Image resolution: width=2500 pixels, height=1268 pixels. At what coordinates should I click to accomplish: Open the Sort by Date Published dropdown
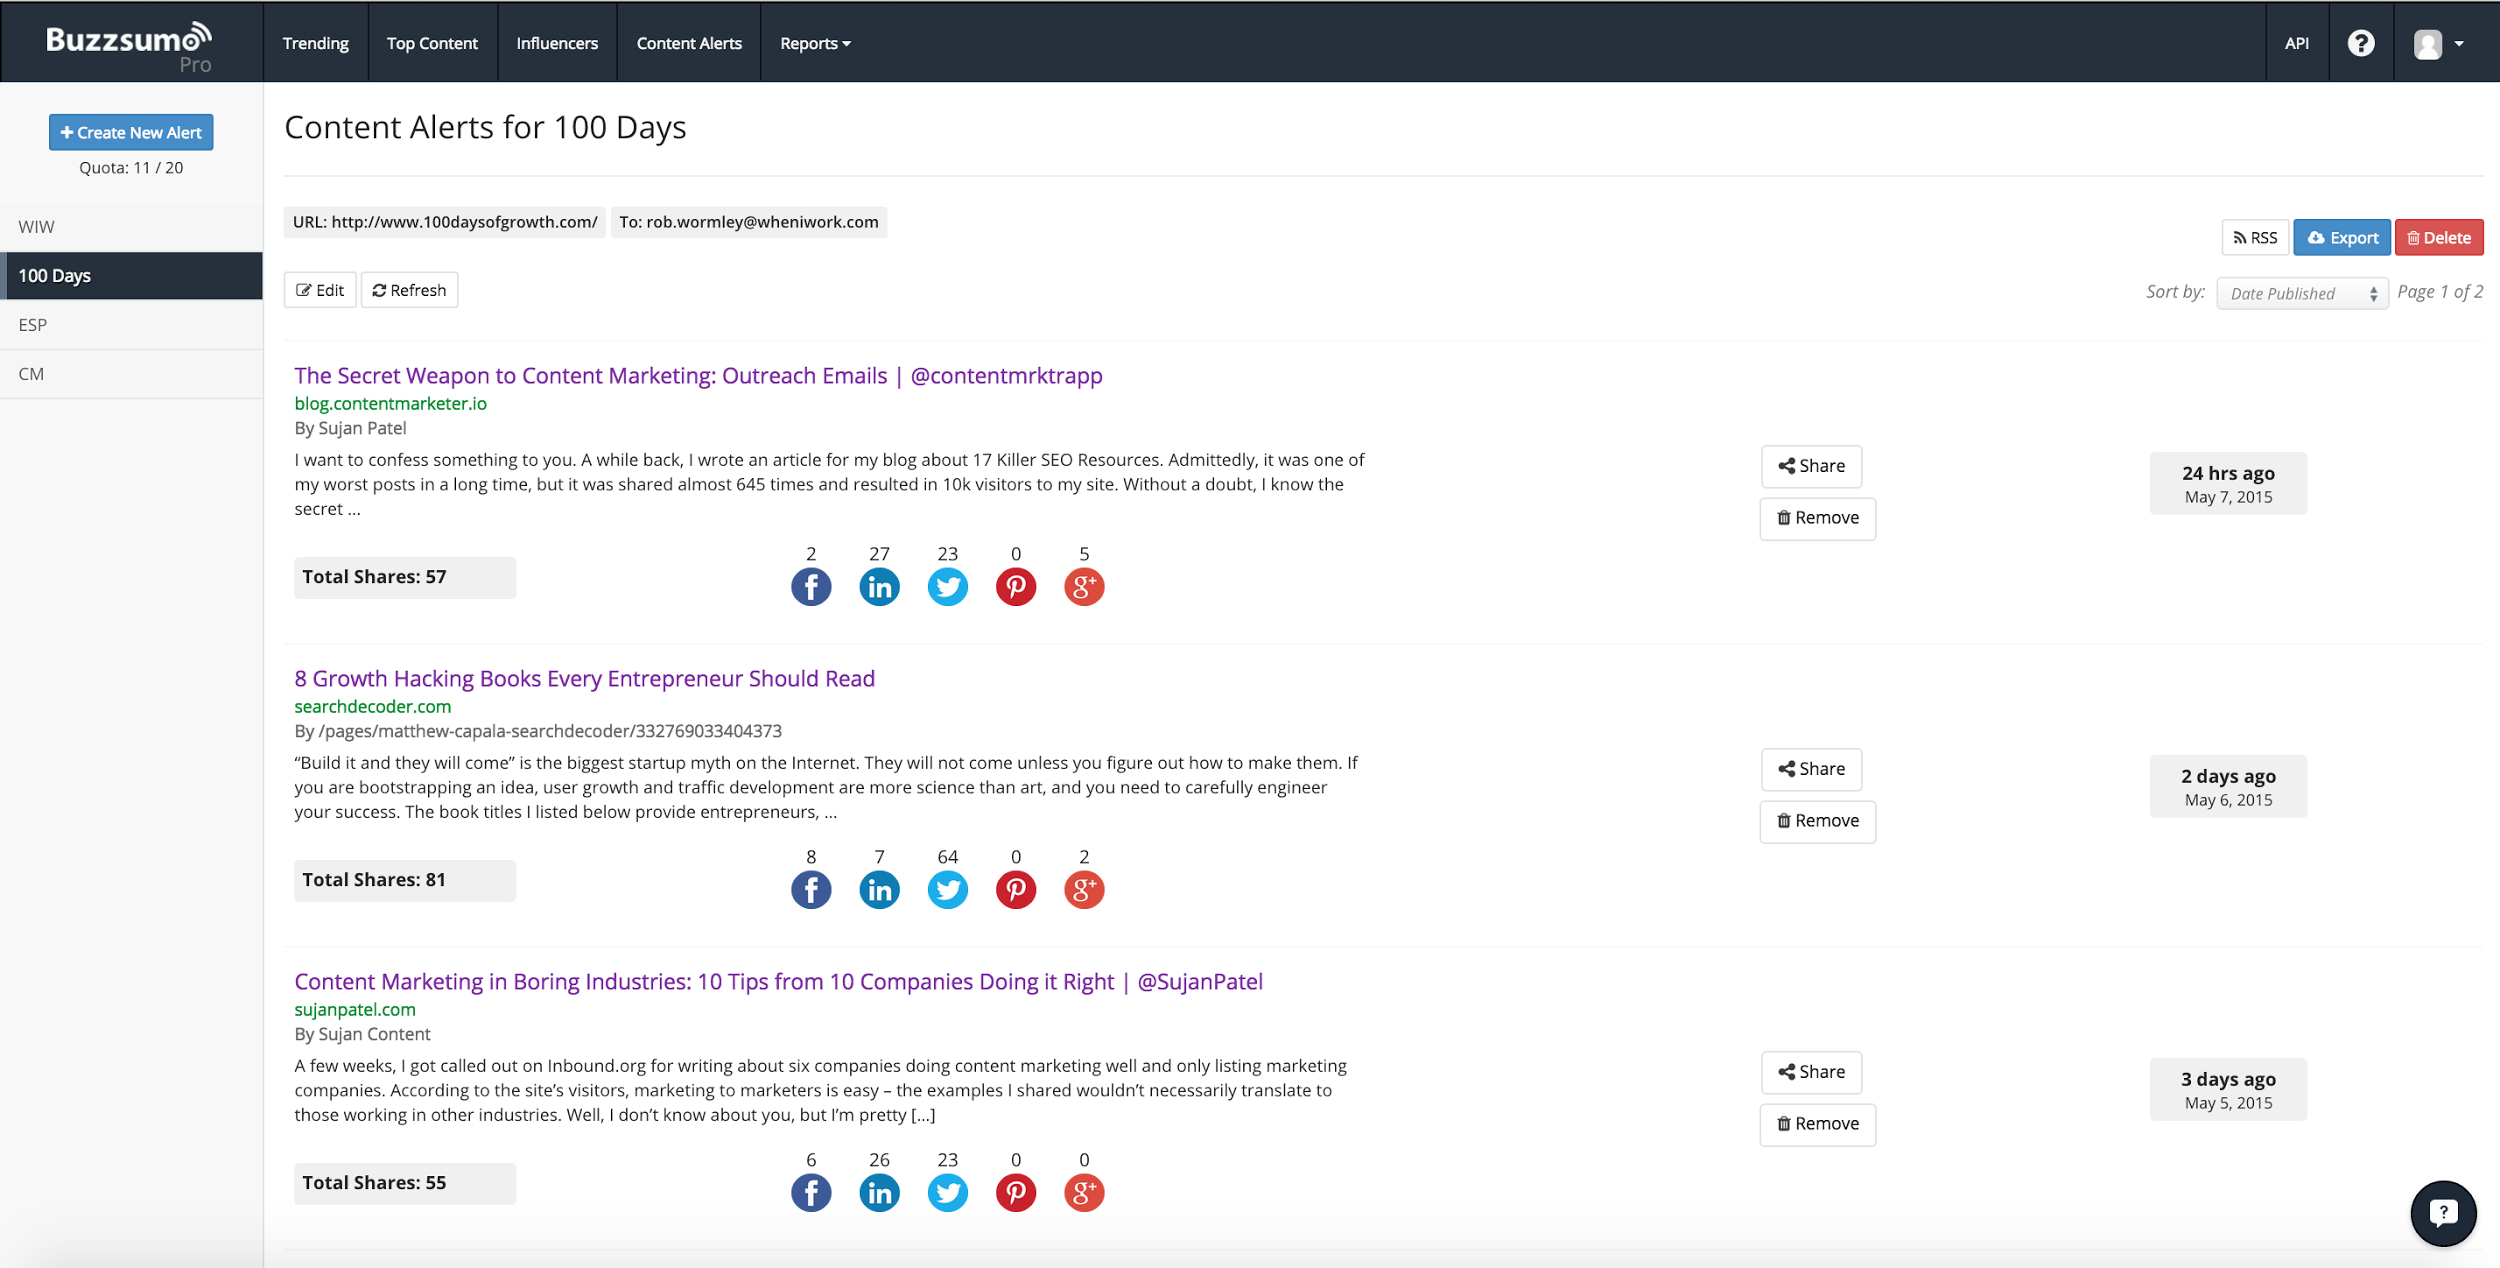(2301, 293)
